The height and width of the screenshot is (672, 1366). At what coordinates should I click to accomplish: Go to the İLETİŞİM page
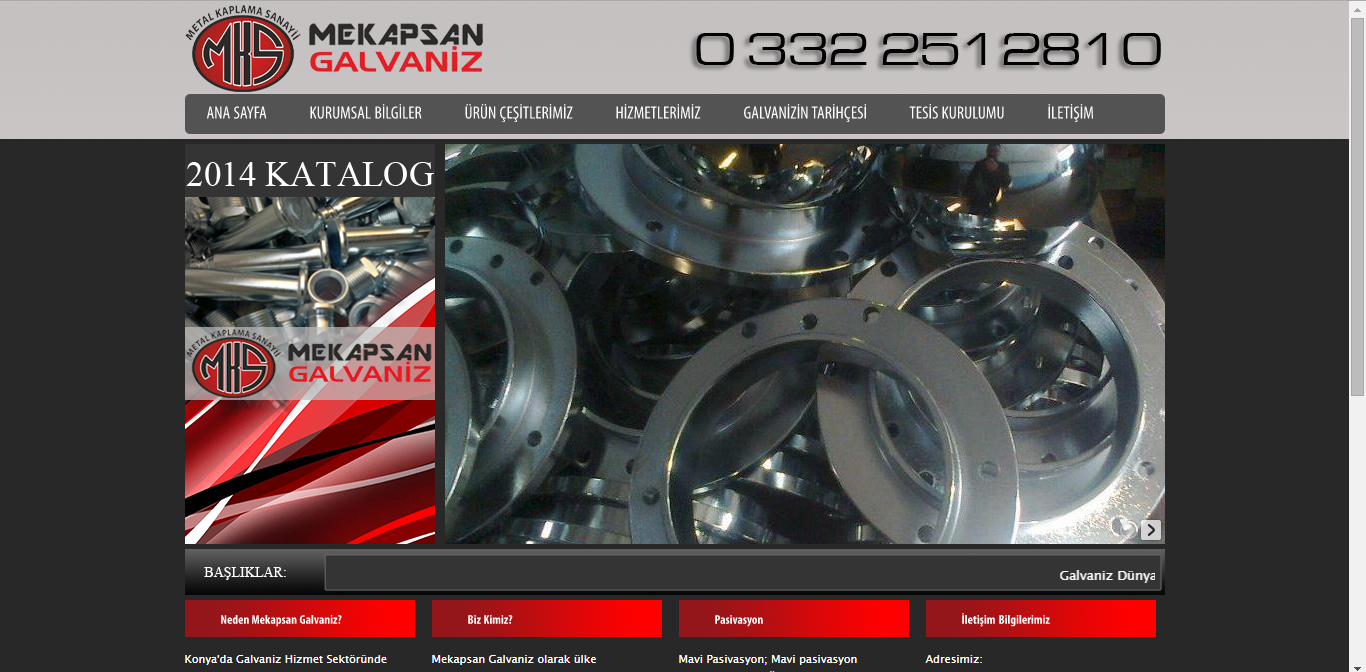(x=1070, y=113)
